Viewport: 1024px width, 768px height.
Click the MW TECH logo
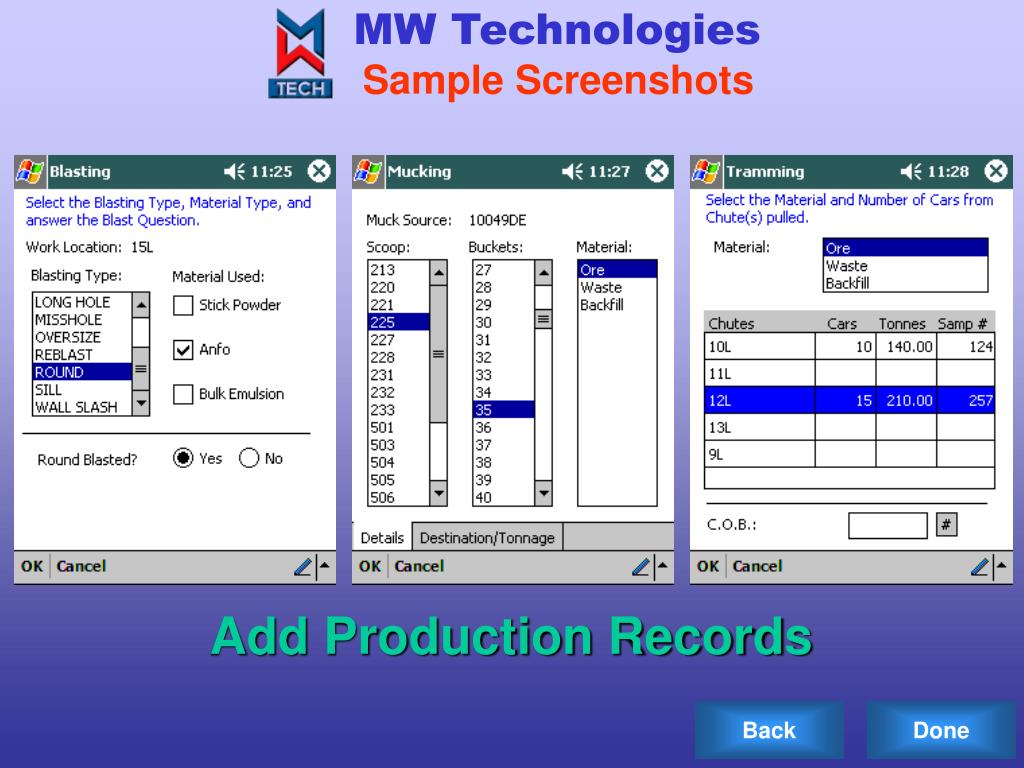coord(300,54)
